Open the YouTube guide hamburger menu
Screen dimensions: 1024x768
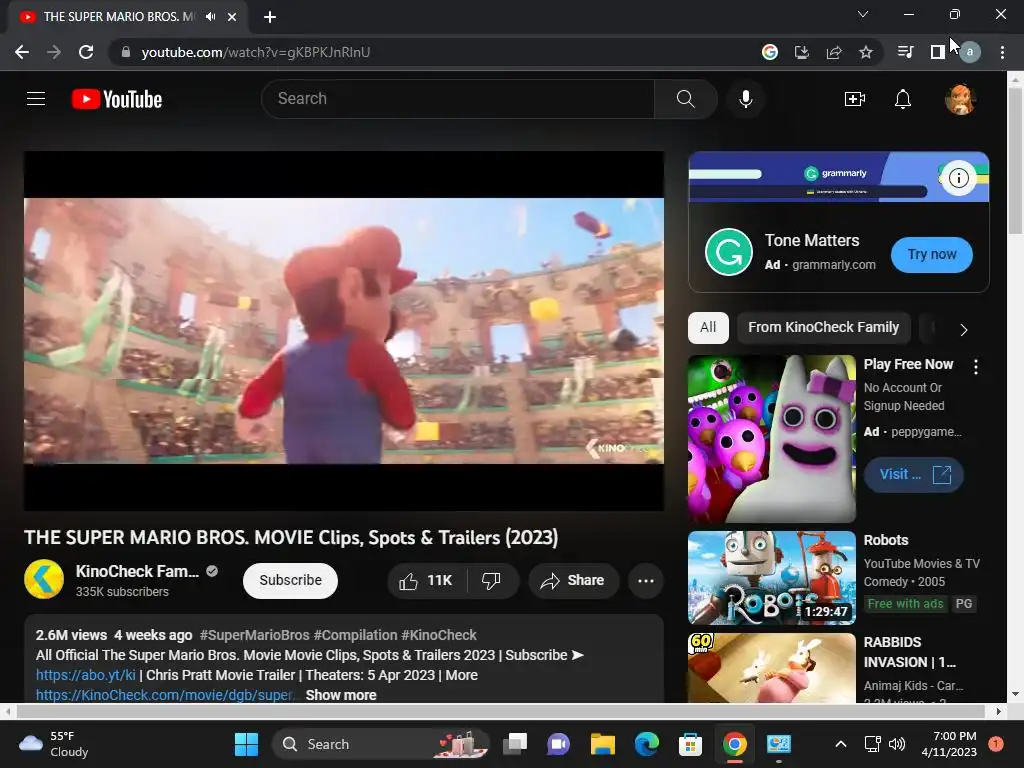36,99
